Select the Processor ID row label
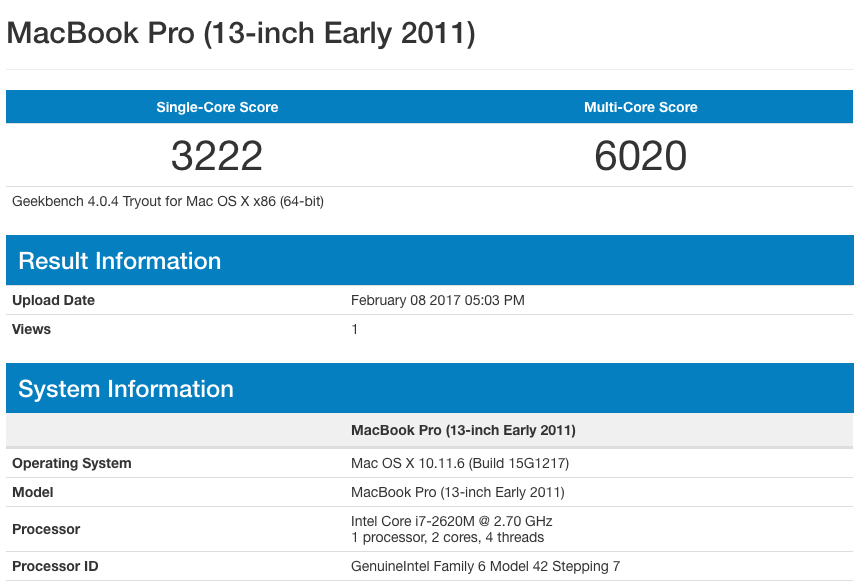861x583 pixels. click(55, 566)
